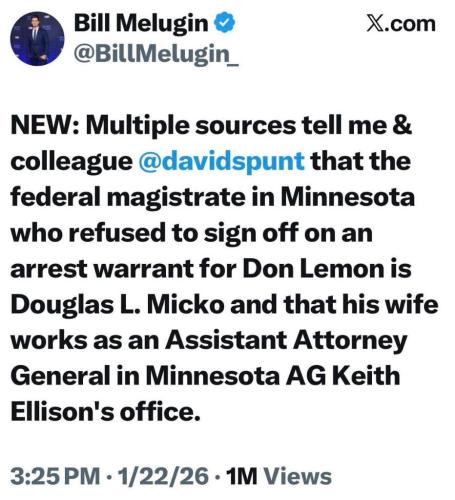The height and width of the screenshot is (500, 455).
Task: Click the name Douglas L. Micko
Action: 118,305
